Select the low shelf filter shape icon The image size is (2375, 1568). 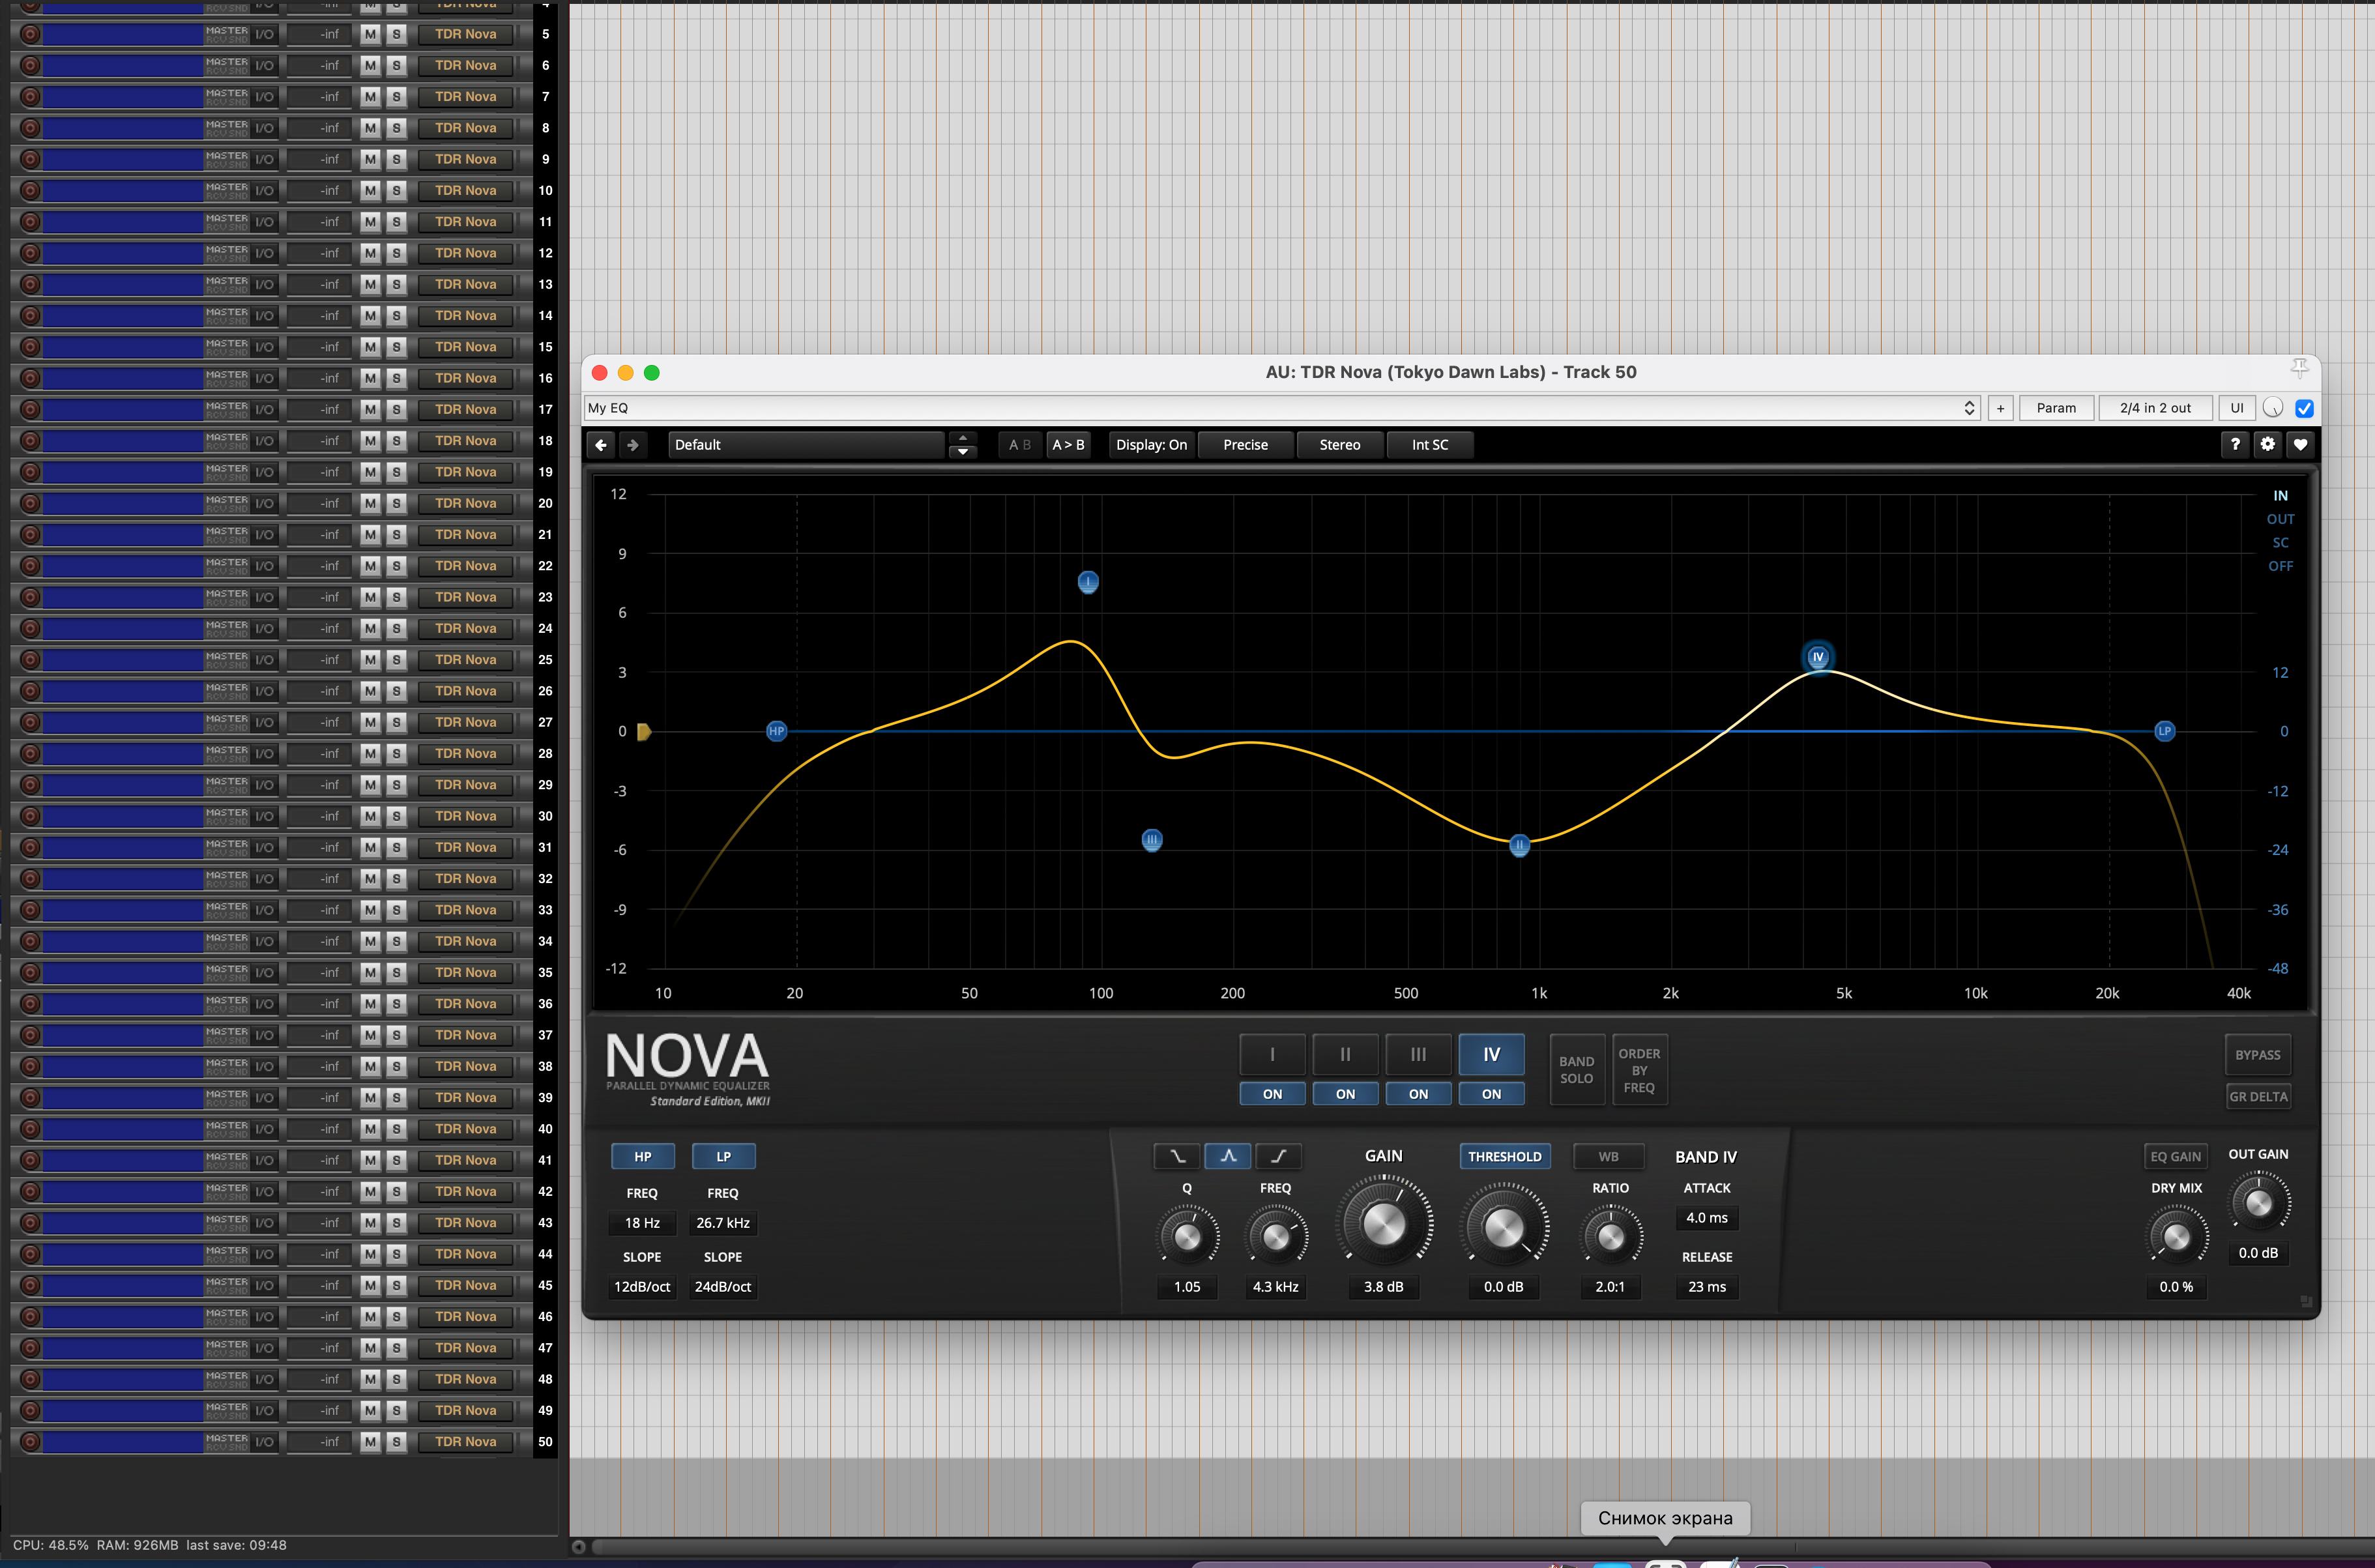pyautogui.click(x=1177, y=1156)
